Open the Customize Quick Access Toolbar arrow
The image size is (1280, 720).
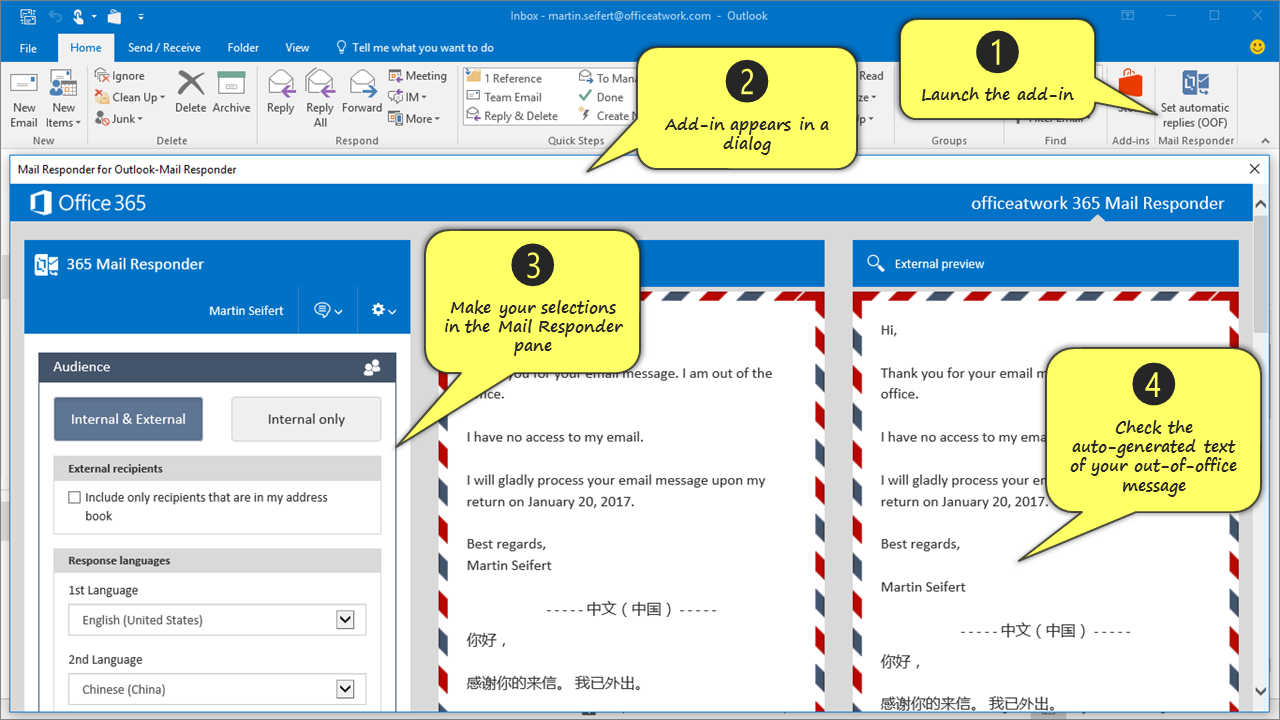click(x=141, y=17)
